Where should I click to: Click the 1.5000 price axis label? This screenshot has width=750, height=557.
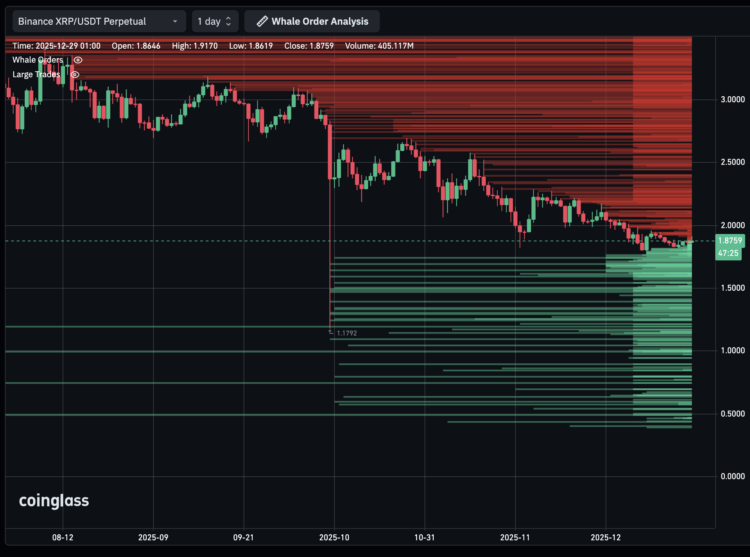[733, 288]
